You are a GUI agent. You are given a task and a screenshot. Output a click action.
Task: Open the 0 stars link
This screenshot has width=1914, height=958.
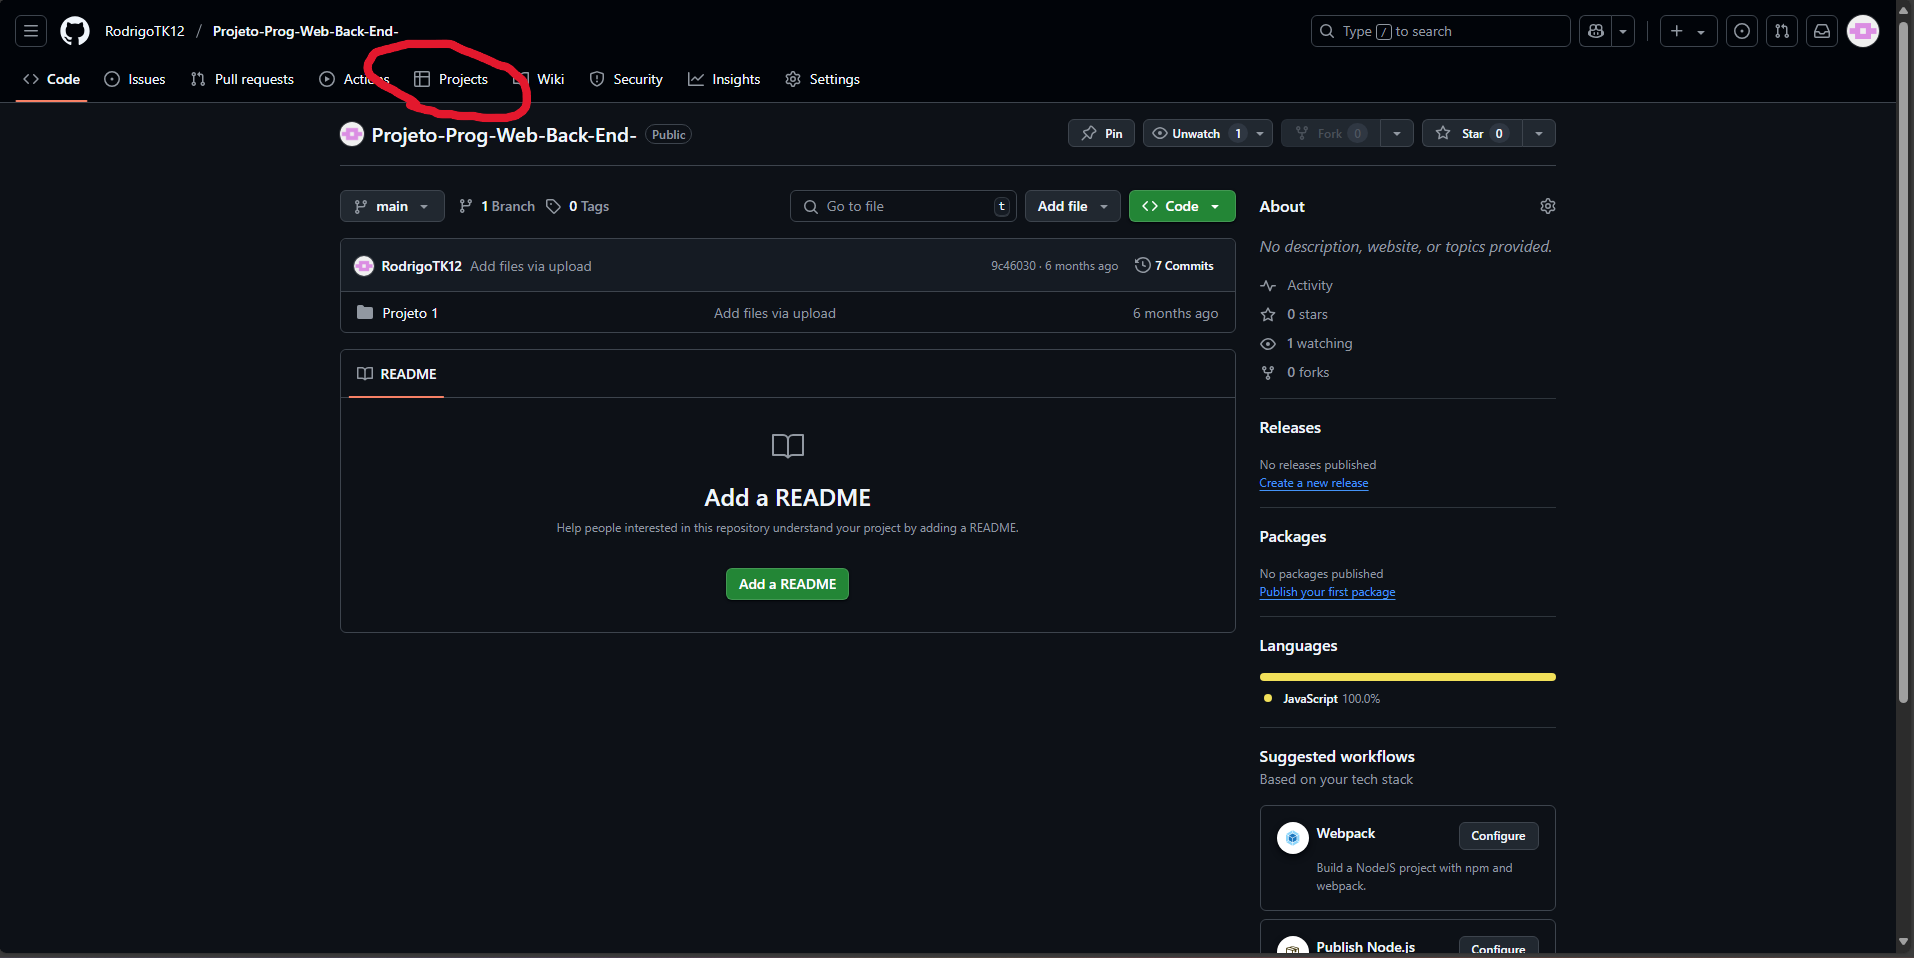coord(1294,314)
